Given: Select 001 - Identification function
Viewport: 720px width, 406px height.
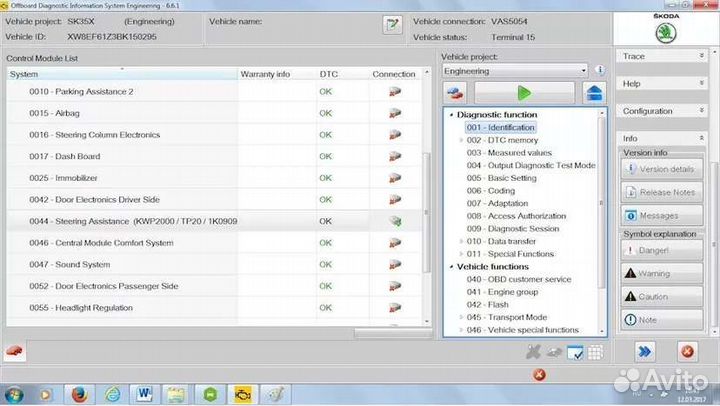Looking at the screenshot, I should (501, 127).
